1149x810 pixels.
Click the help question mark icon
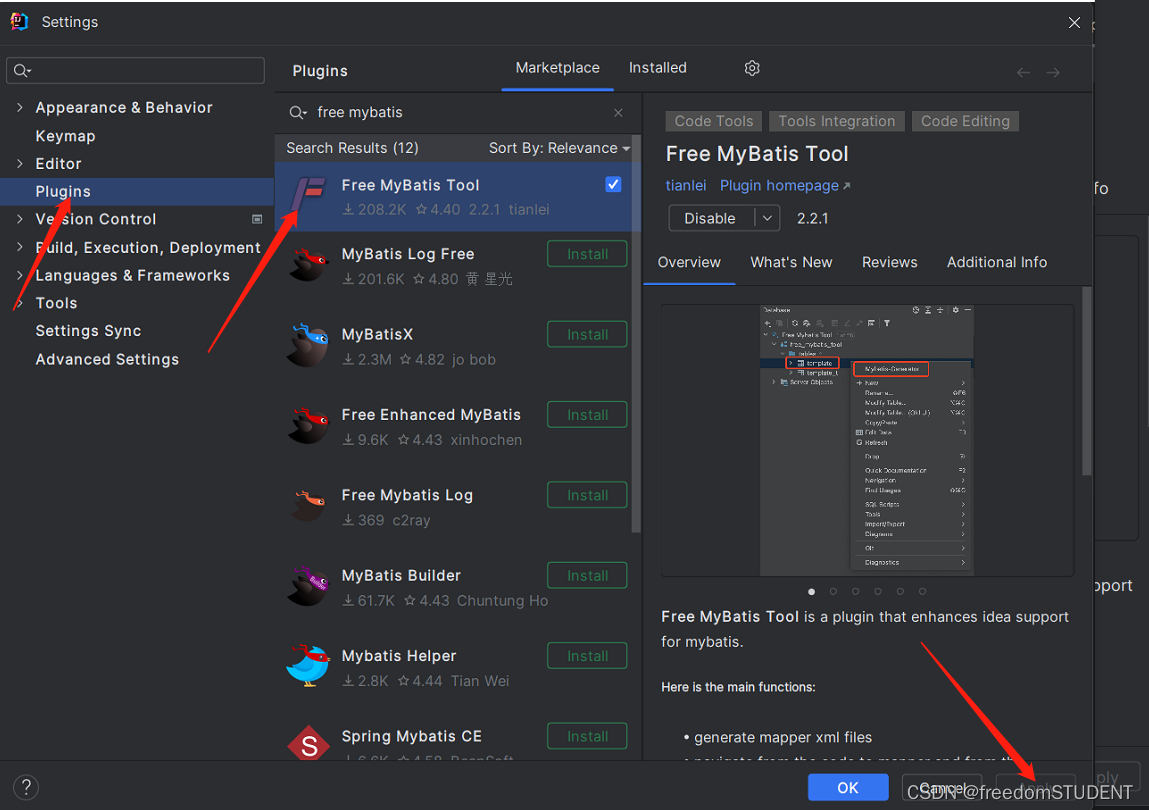pos(25,787)
